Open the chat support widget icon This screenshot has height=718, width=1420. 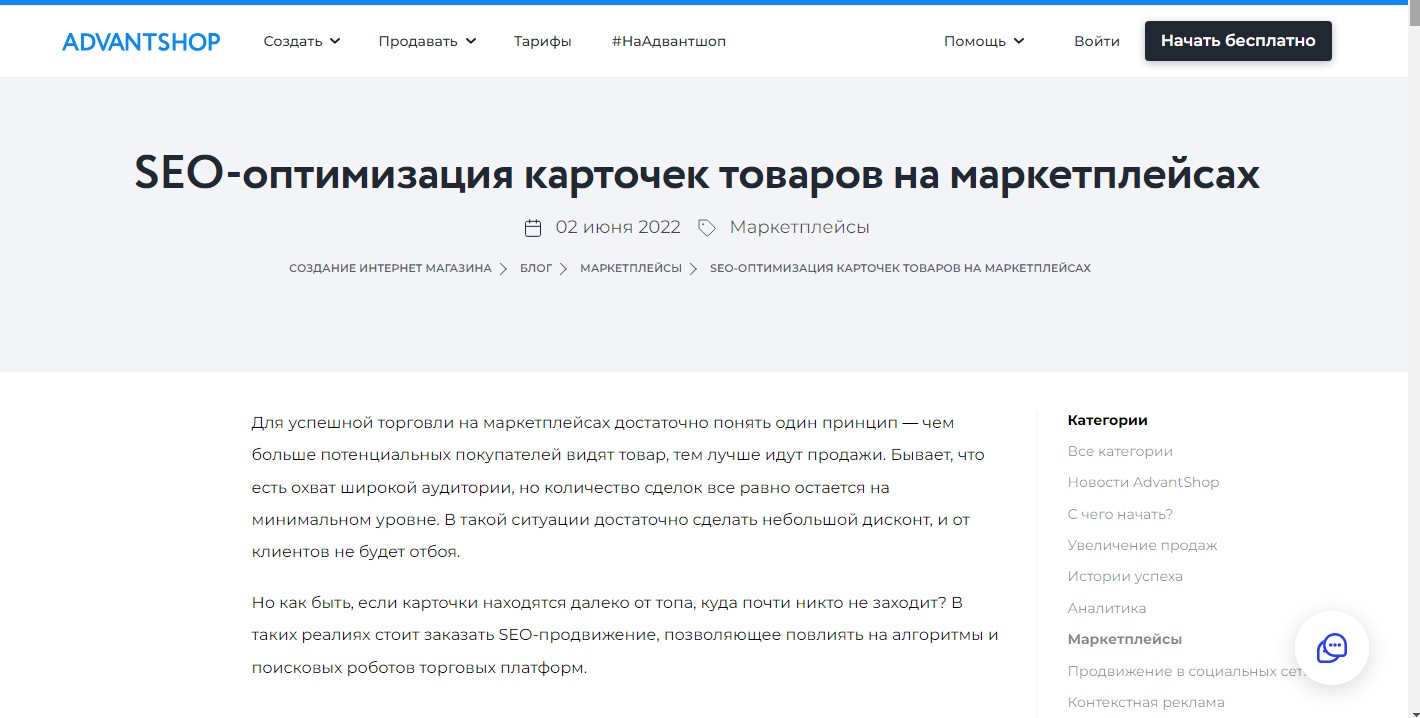point(1331,647)
